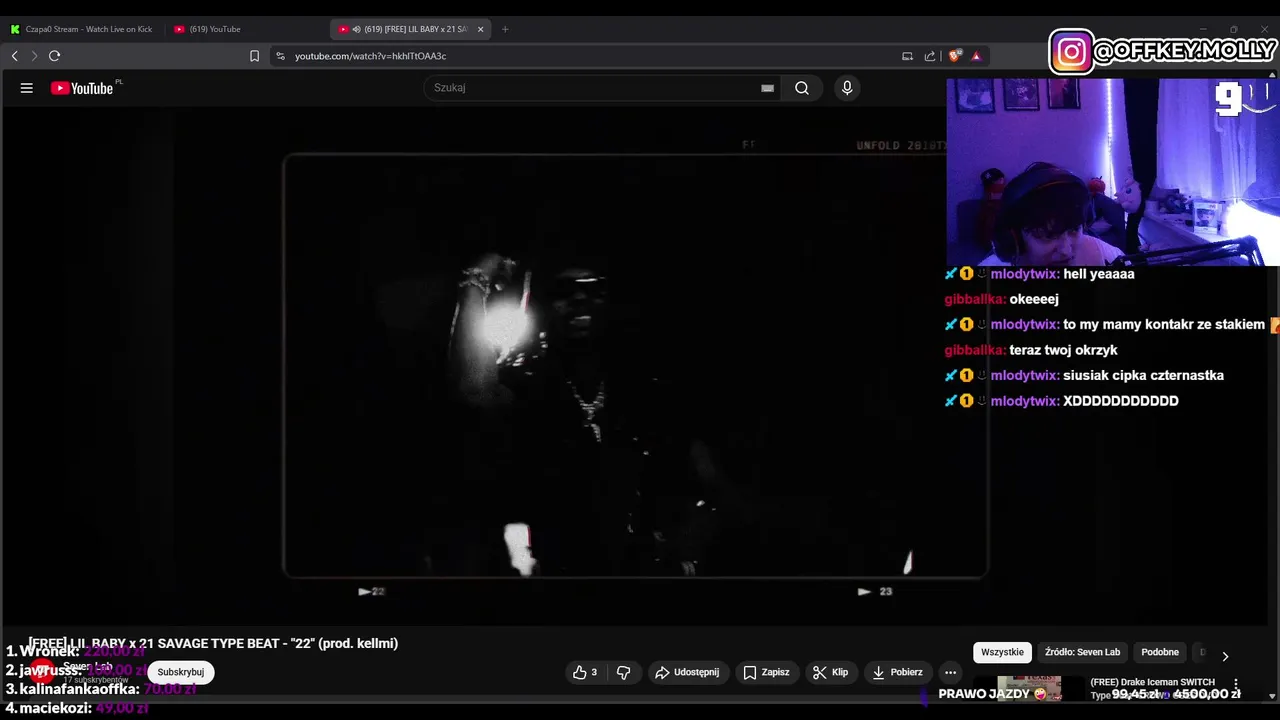Go back using the browser back arrow
This screenshot has width=1280, height=720.
pyautogui.click(x=15, y=56)
